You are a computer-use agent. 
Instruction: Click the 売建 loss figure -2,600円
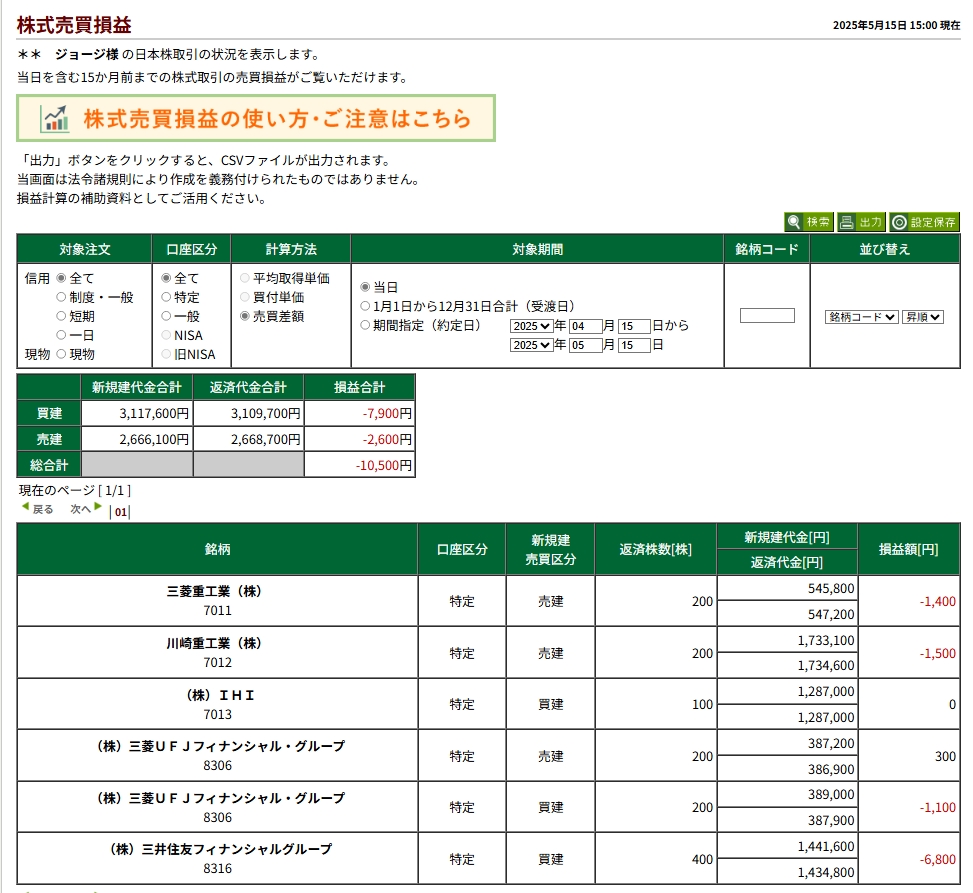(x=387, y=439)
